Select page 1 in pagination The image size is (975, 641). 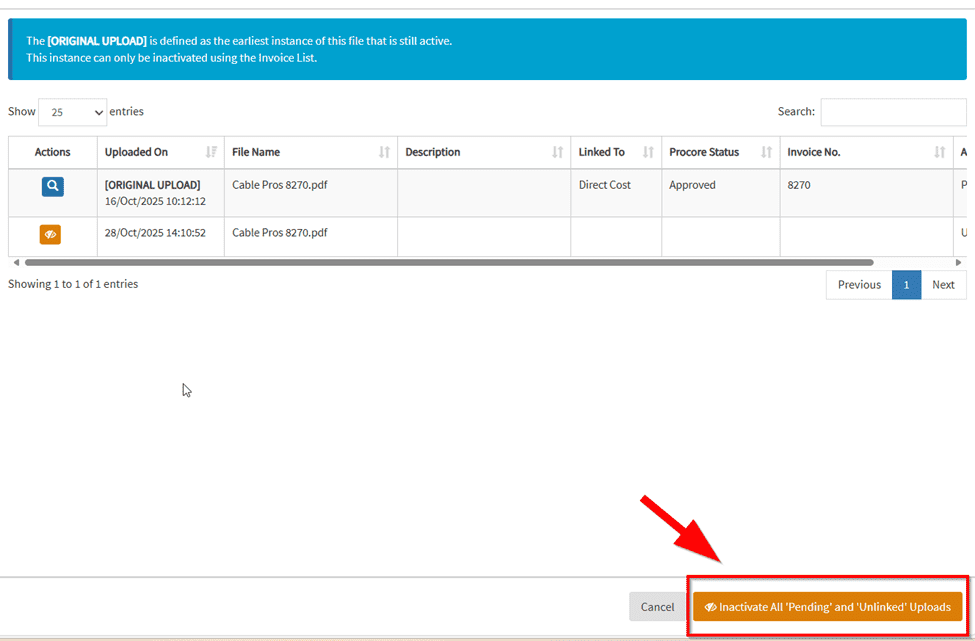(x=906, y=285)
